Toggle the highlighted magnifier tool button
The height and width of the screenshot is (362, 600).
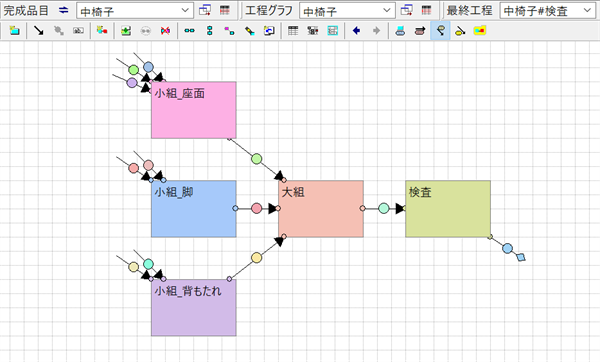440,31
